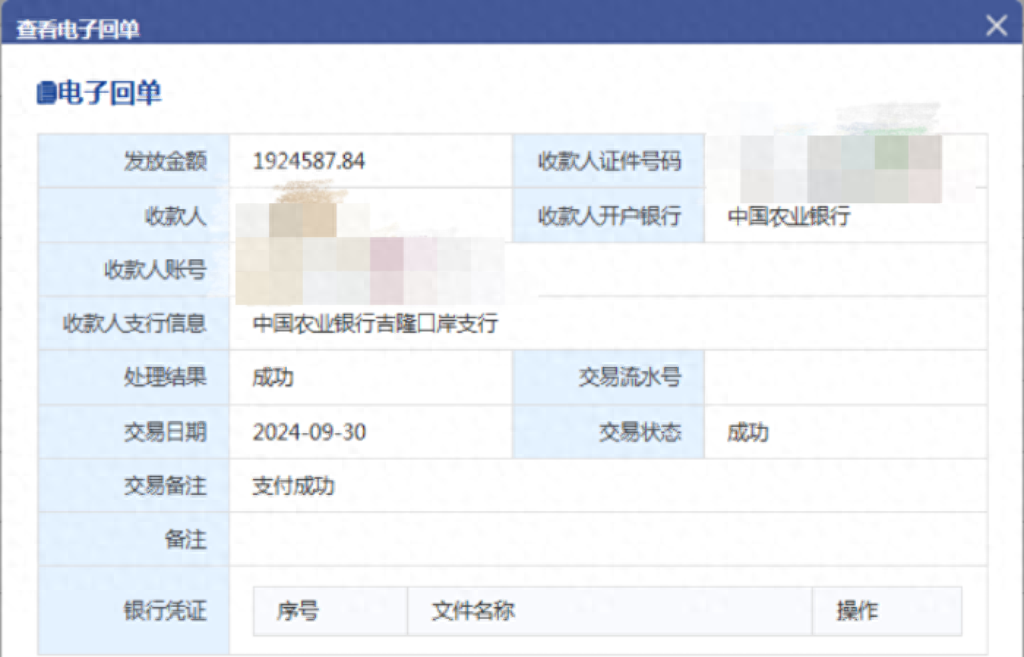
Task: Select the date 2024-09-30
Action: [310, 432]
